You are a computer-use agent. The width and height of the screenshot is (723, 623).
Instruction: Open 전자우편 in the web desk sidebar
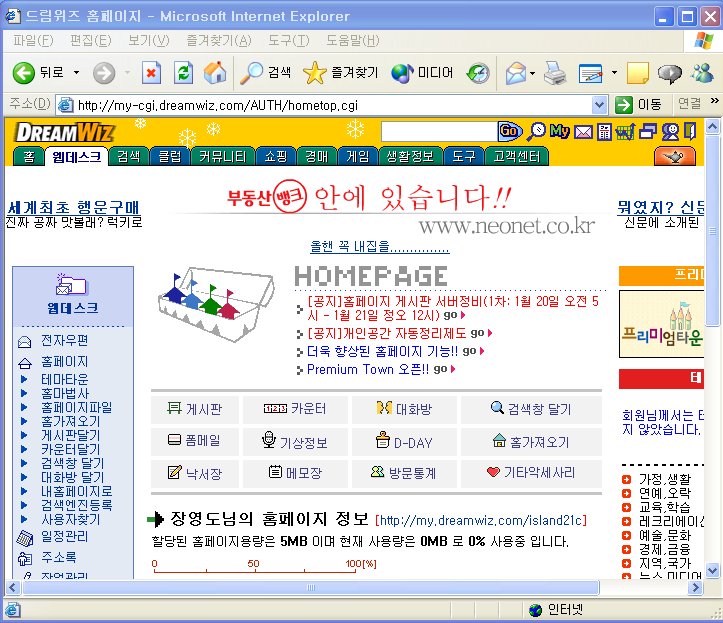tap(64, 340)
